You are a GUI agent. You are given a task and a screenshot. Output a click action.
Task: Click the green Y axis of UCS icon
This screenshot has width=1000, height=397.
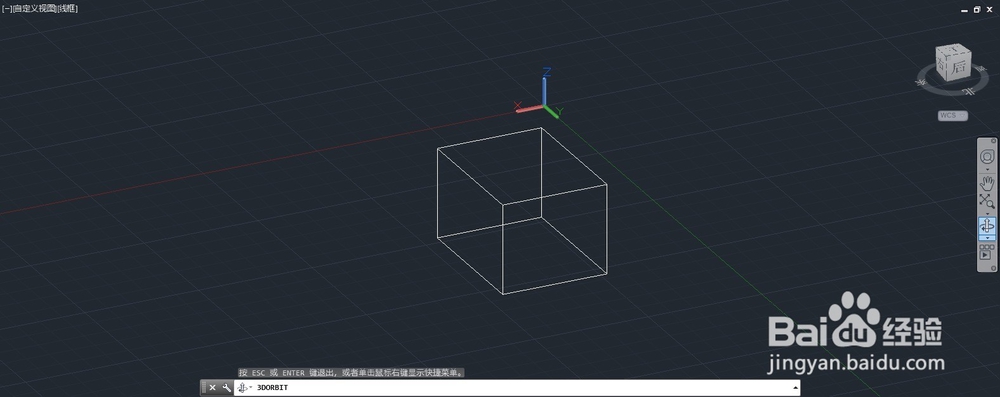point(553,112)
